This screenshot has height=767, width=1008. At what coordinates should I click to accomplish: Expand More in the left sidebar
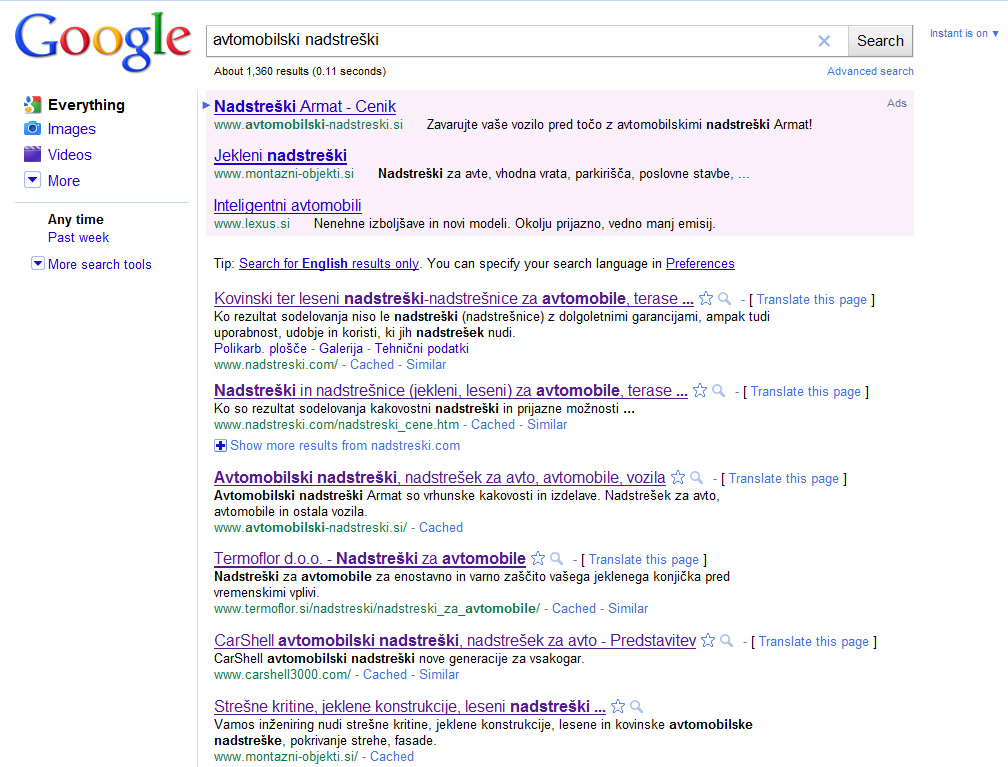coord(31,180)
